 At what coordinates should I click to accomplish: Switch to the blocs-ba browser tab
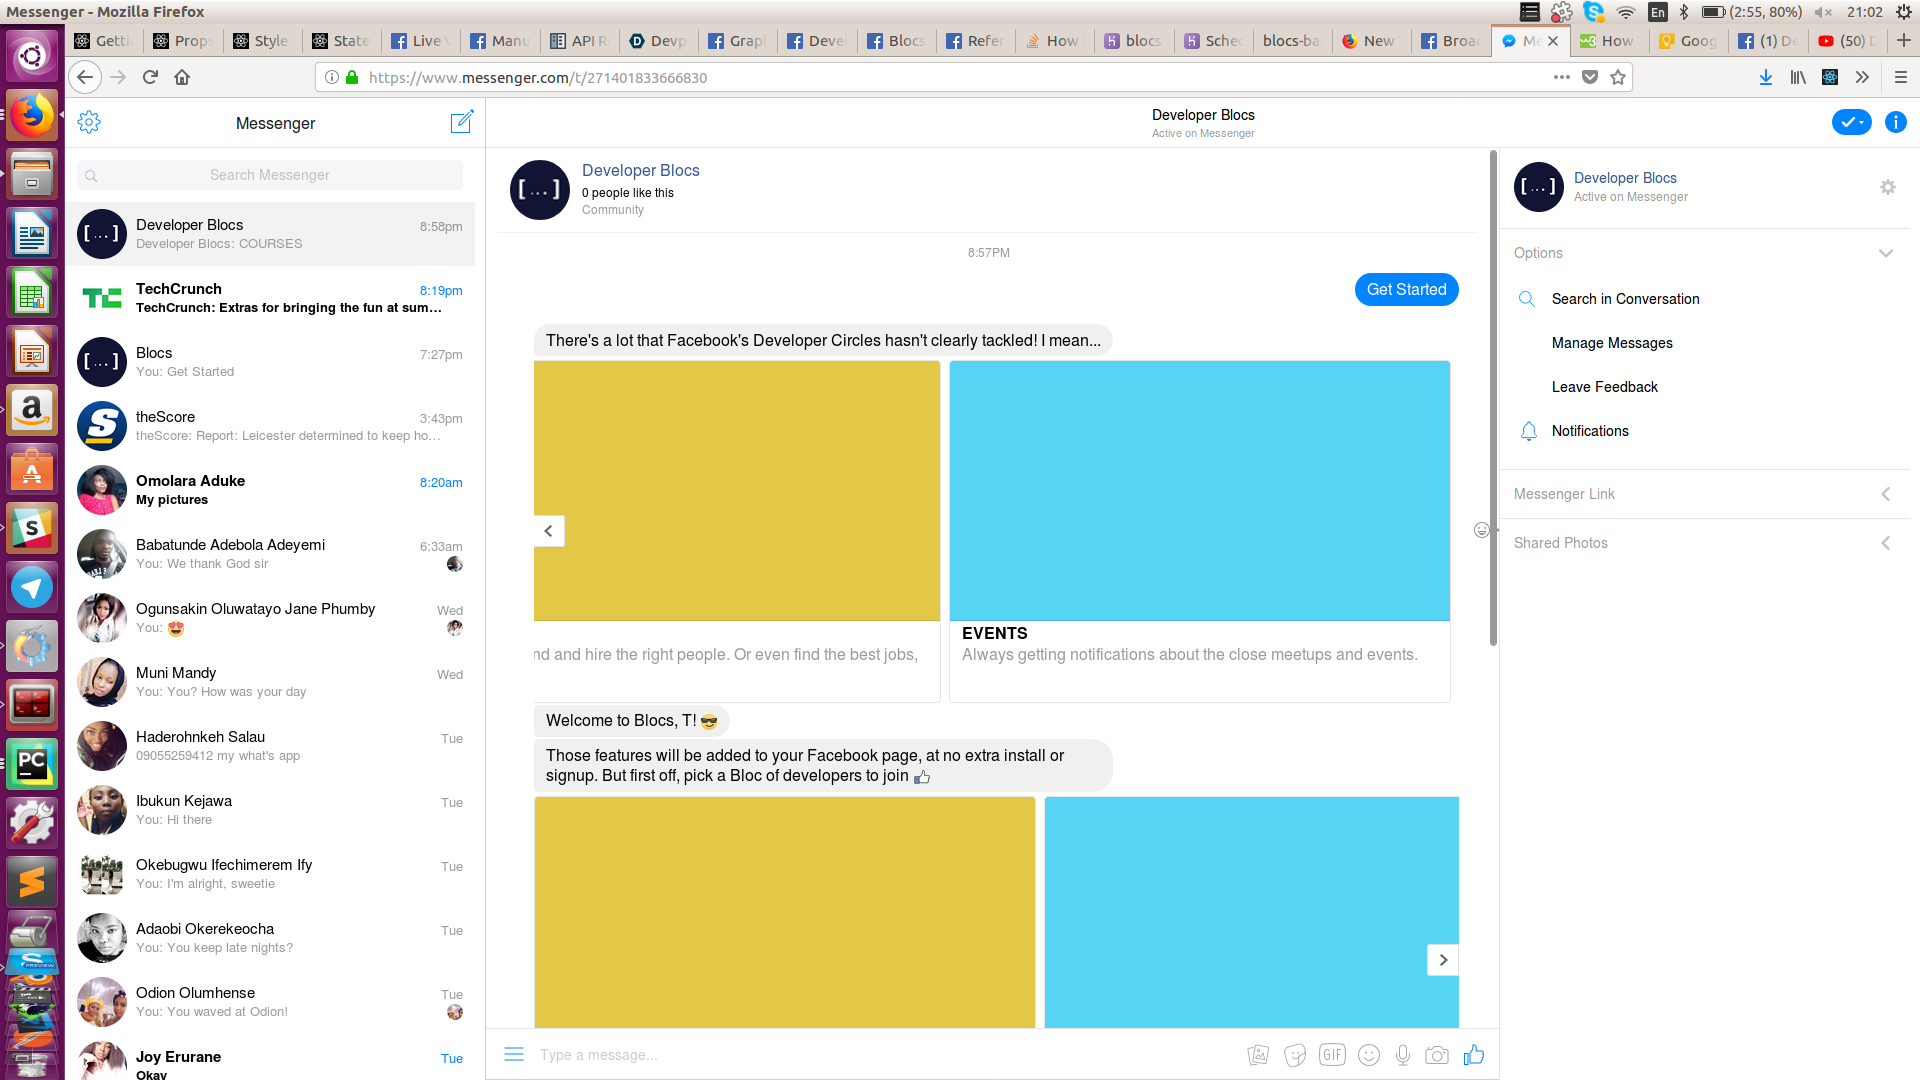(1290, 41)
